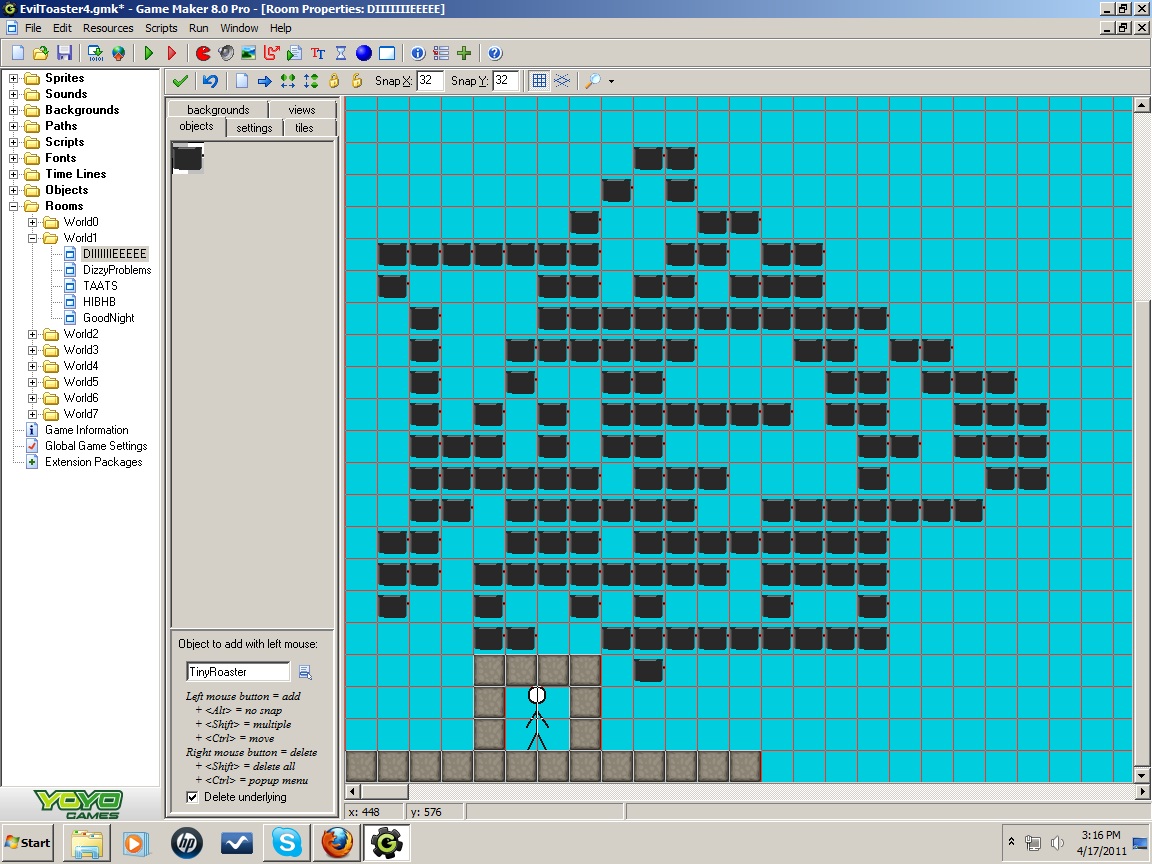Open Firefox from the taskbar
Image resolution: width=1152 pixels, height=864 pixels.
[x=336, y=843]
